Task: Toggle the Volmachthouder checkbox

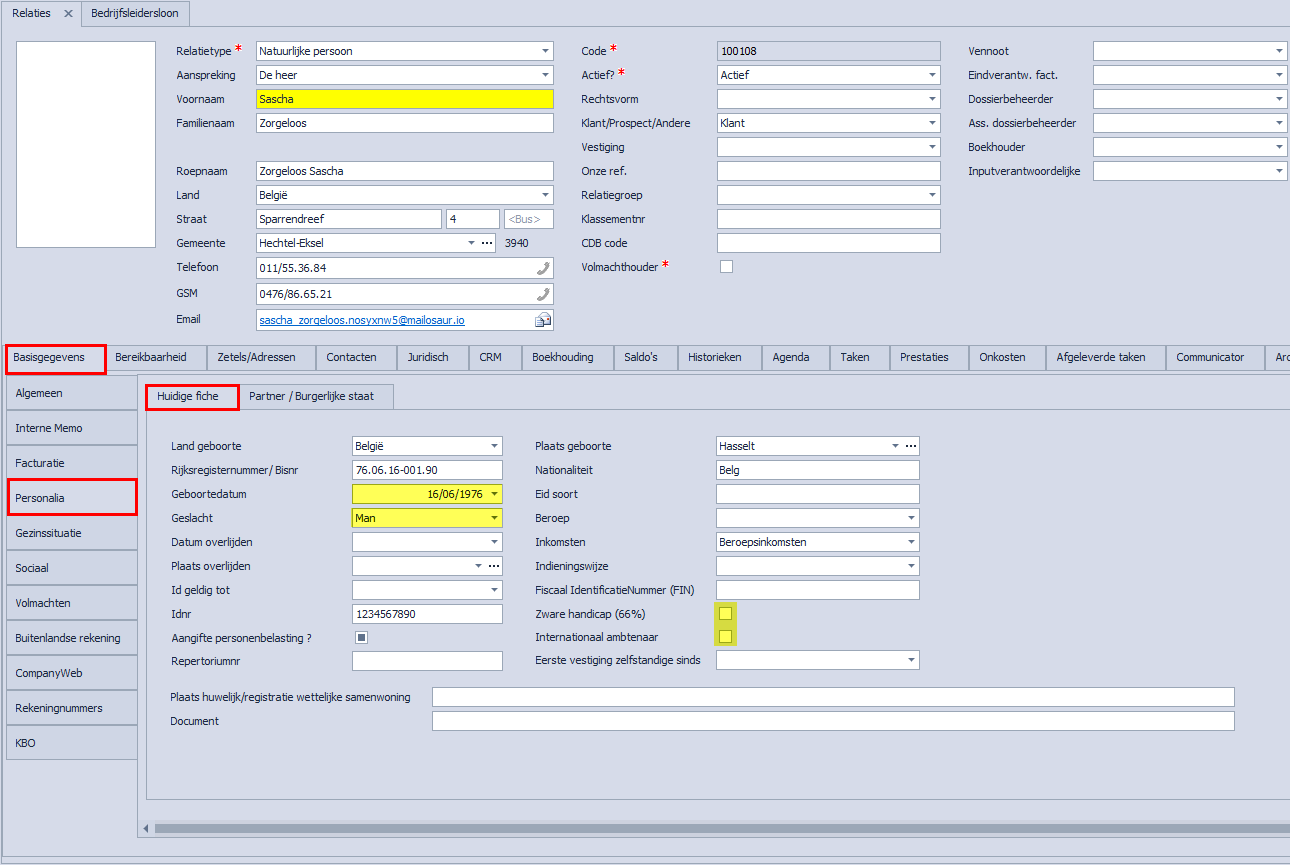Action: [726, 267]
